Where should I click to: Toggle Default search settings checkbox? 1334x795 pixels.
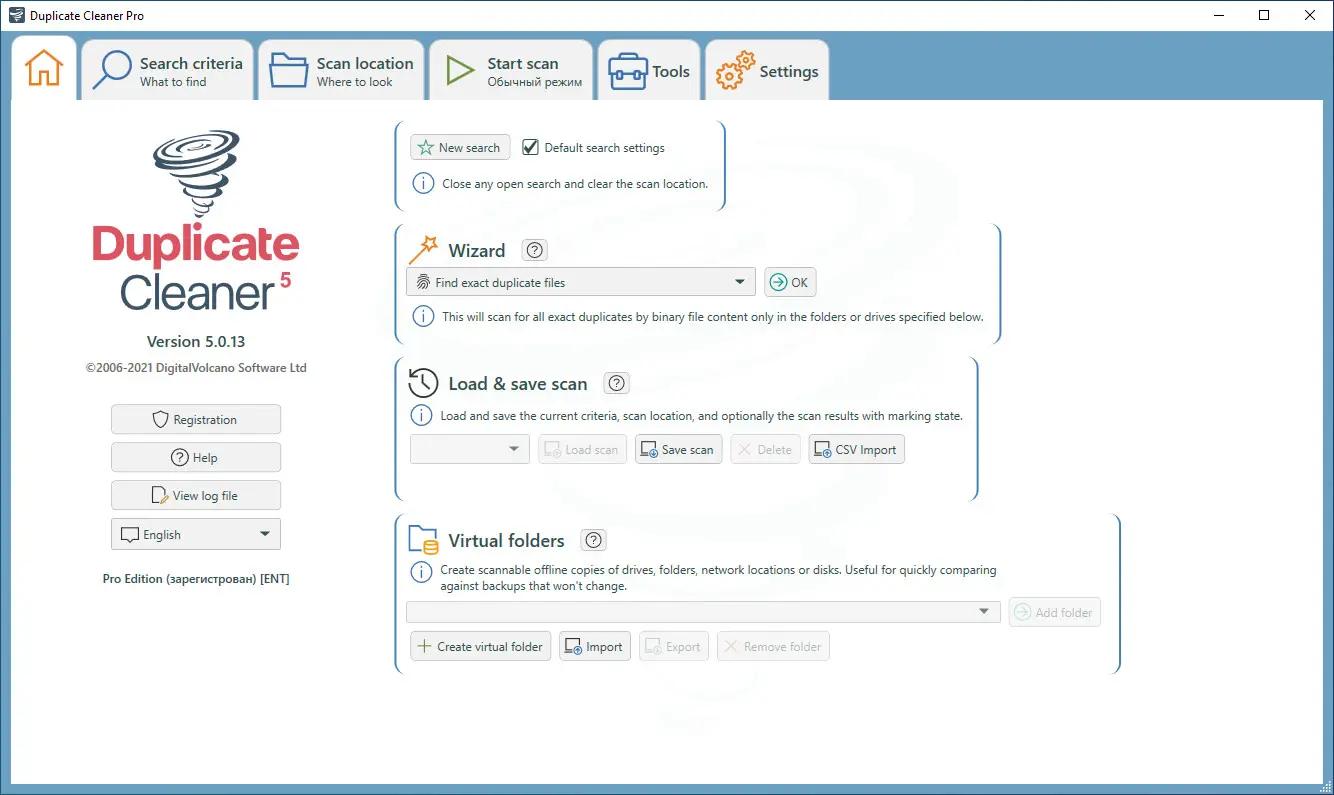point(531,147)
